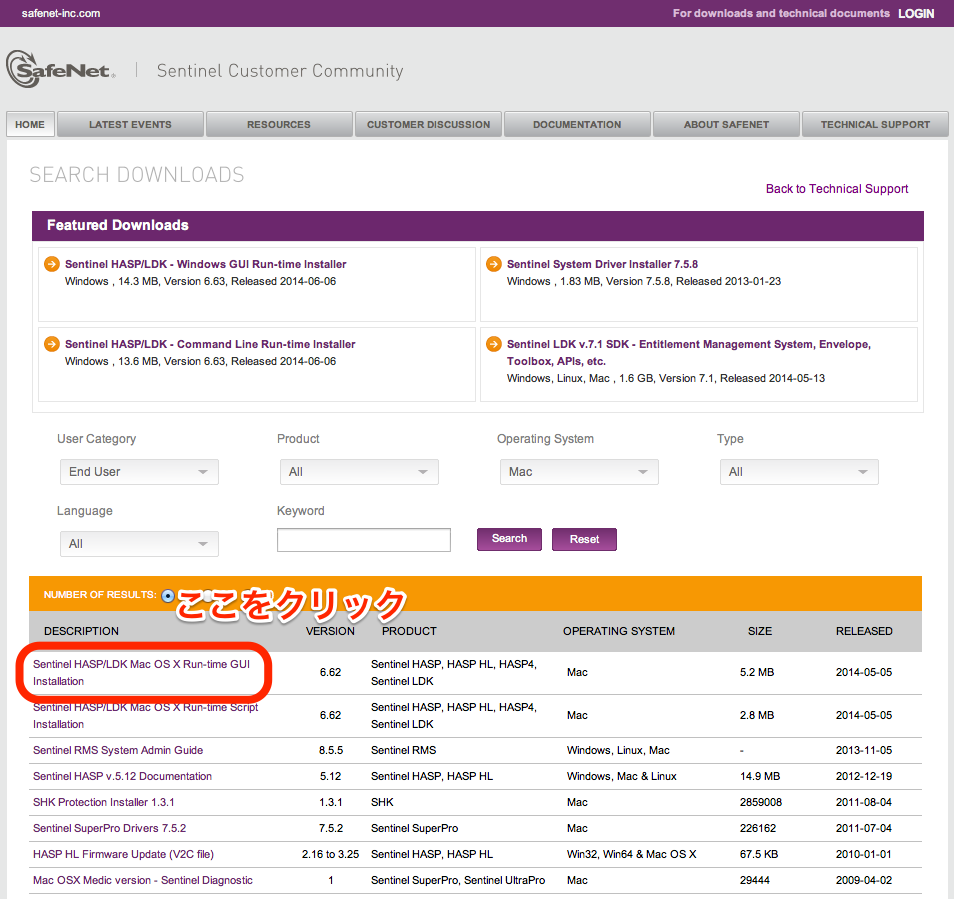The image size is (954, 899).
Task: Click orange arrow icon beside Command Line Run-time Installer
Action: coord(52,344)
